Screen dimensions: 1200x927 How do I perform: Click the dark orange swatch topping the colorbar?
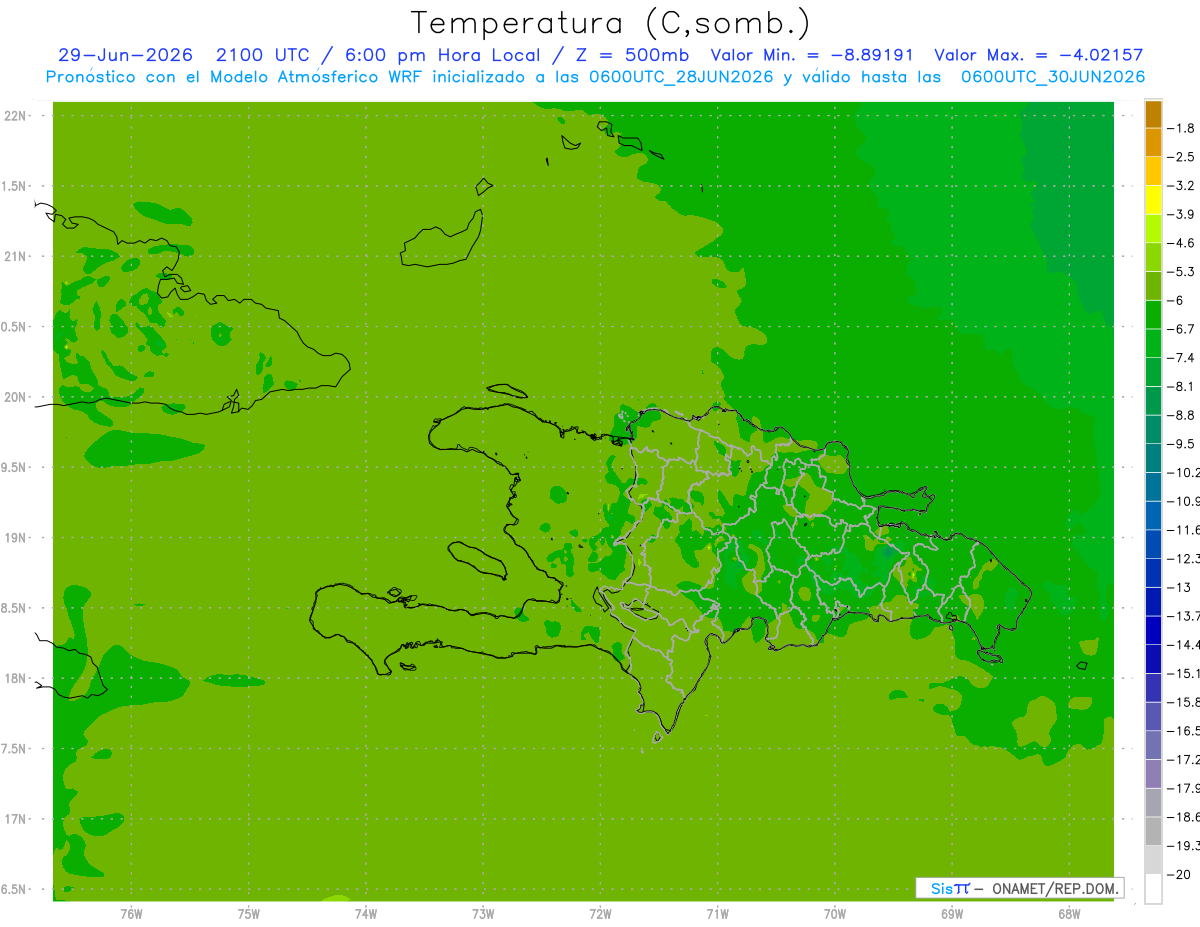pos(1153,114)
